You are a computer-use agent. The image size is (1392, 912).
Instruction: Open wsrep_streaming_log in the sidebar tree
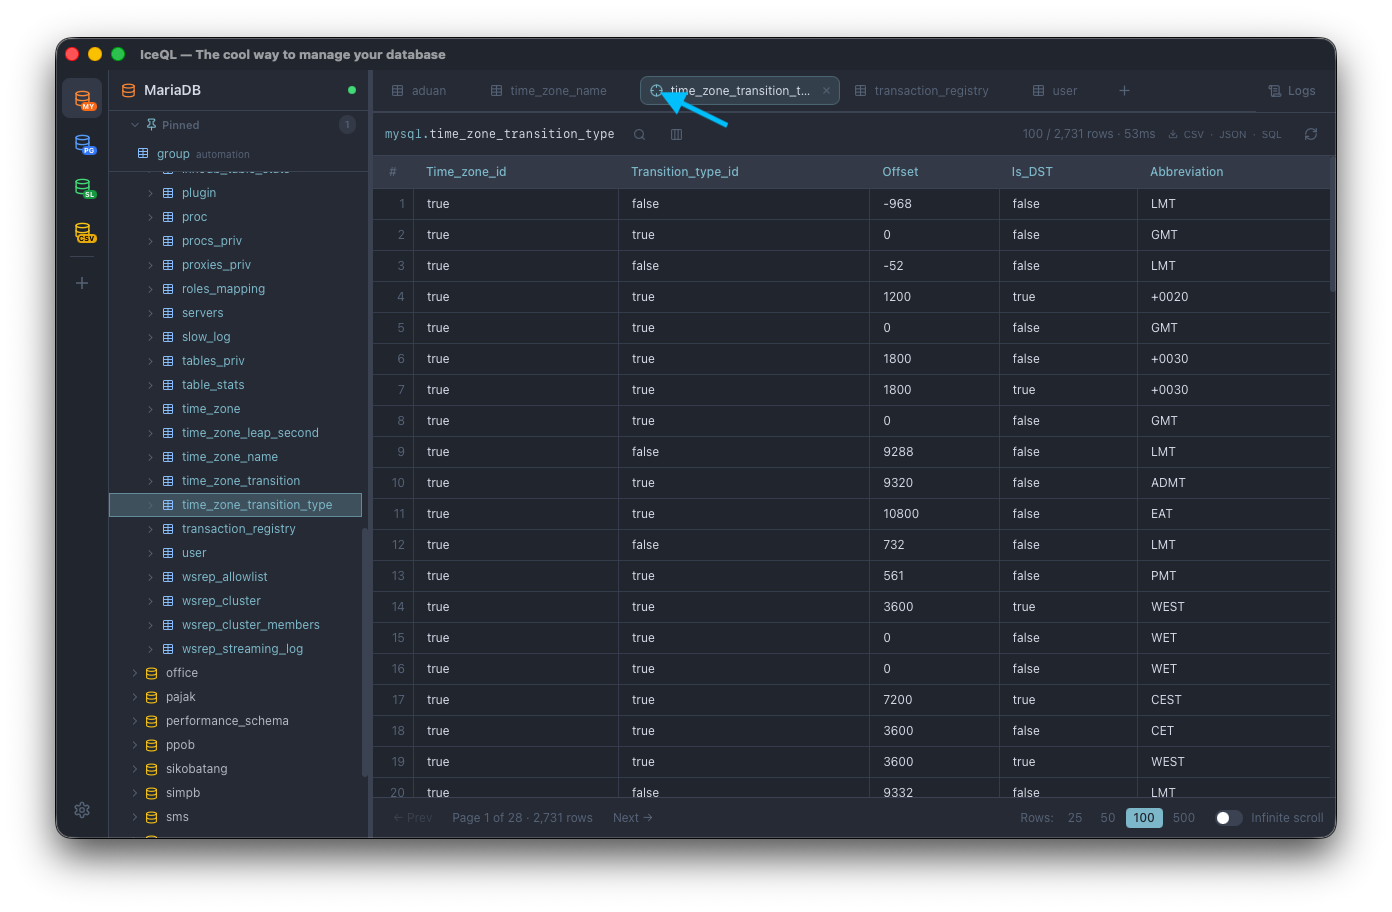tap(242, 649)
